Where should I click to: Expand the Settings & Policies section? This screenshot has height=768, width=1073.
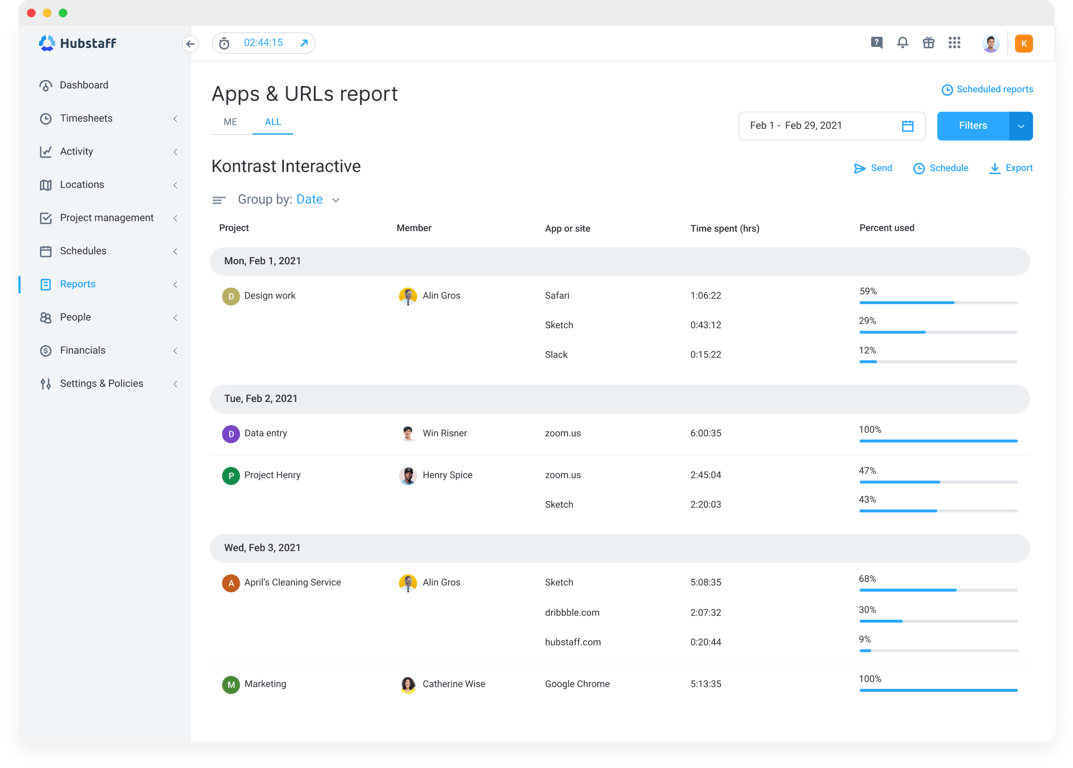click(177, 383)
